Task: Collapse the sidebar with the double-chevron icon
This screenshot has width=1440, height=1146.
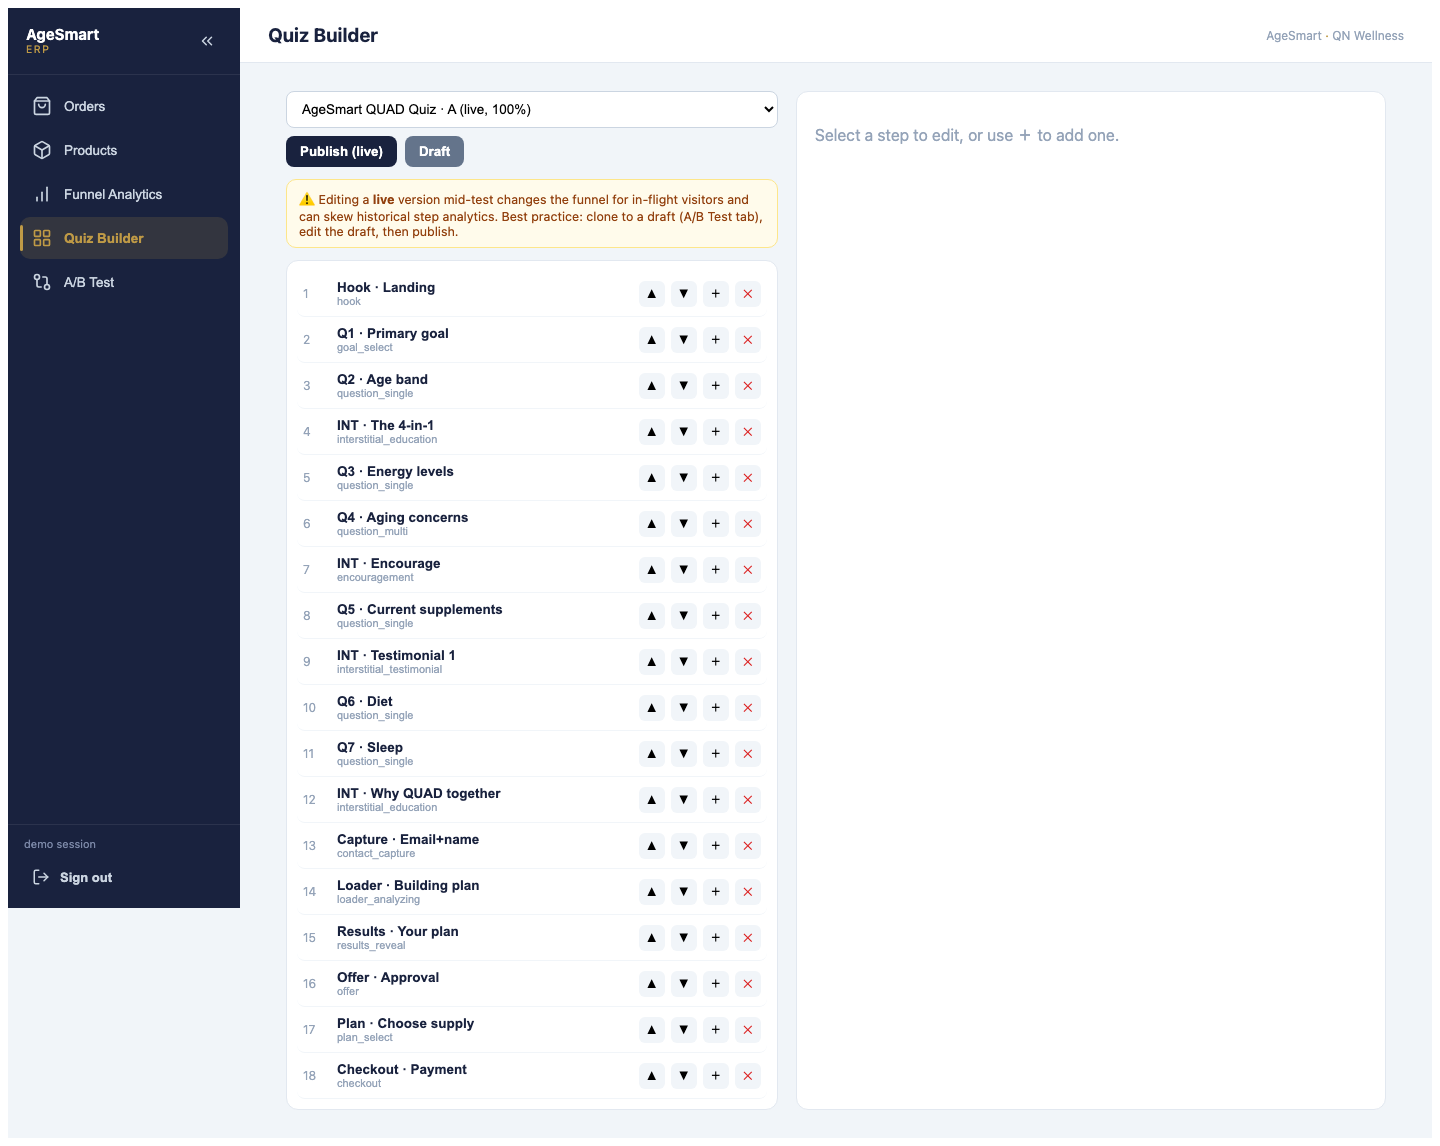Action: [x=207, y=41]
